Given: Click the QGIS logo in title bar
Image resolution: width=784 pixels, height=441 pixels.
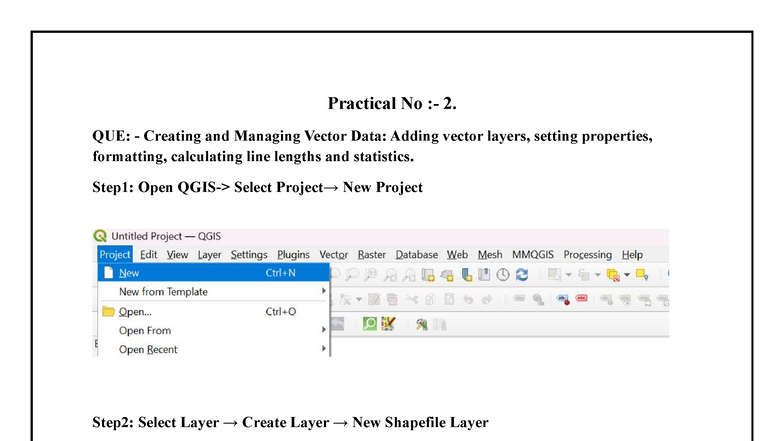Looking at the screenshot, I should [100, 236].
